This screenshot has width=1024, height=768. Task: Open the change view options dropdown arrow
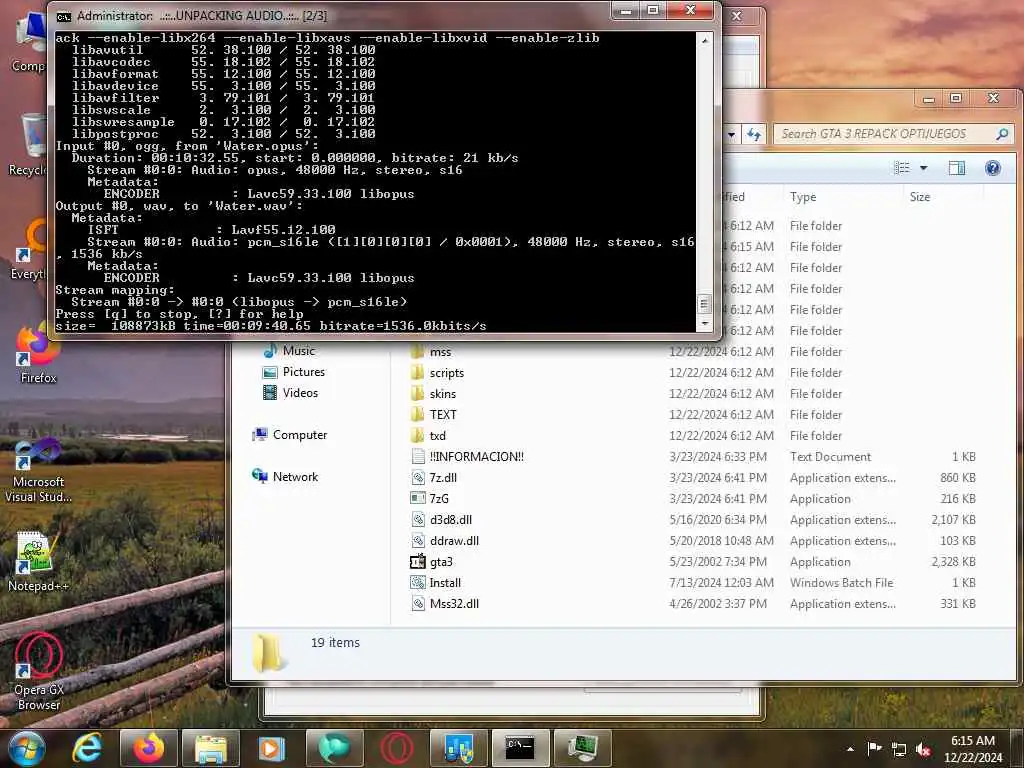pyautogui.click(x=923, y=168)
